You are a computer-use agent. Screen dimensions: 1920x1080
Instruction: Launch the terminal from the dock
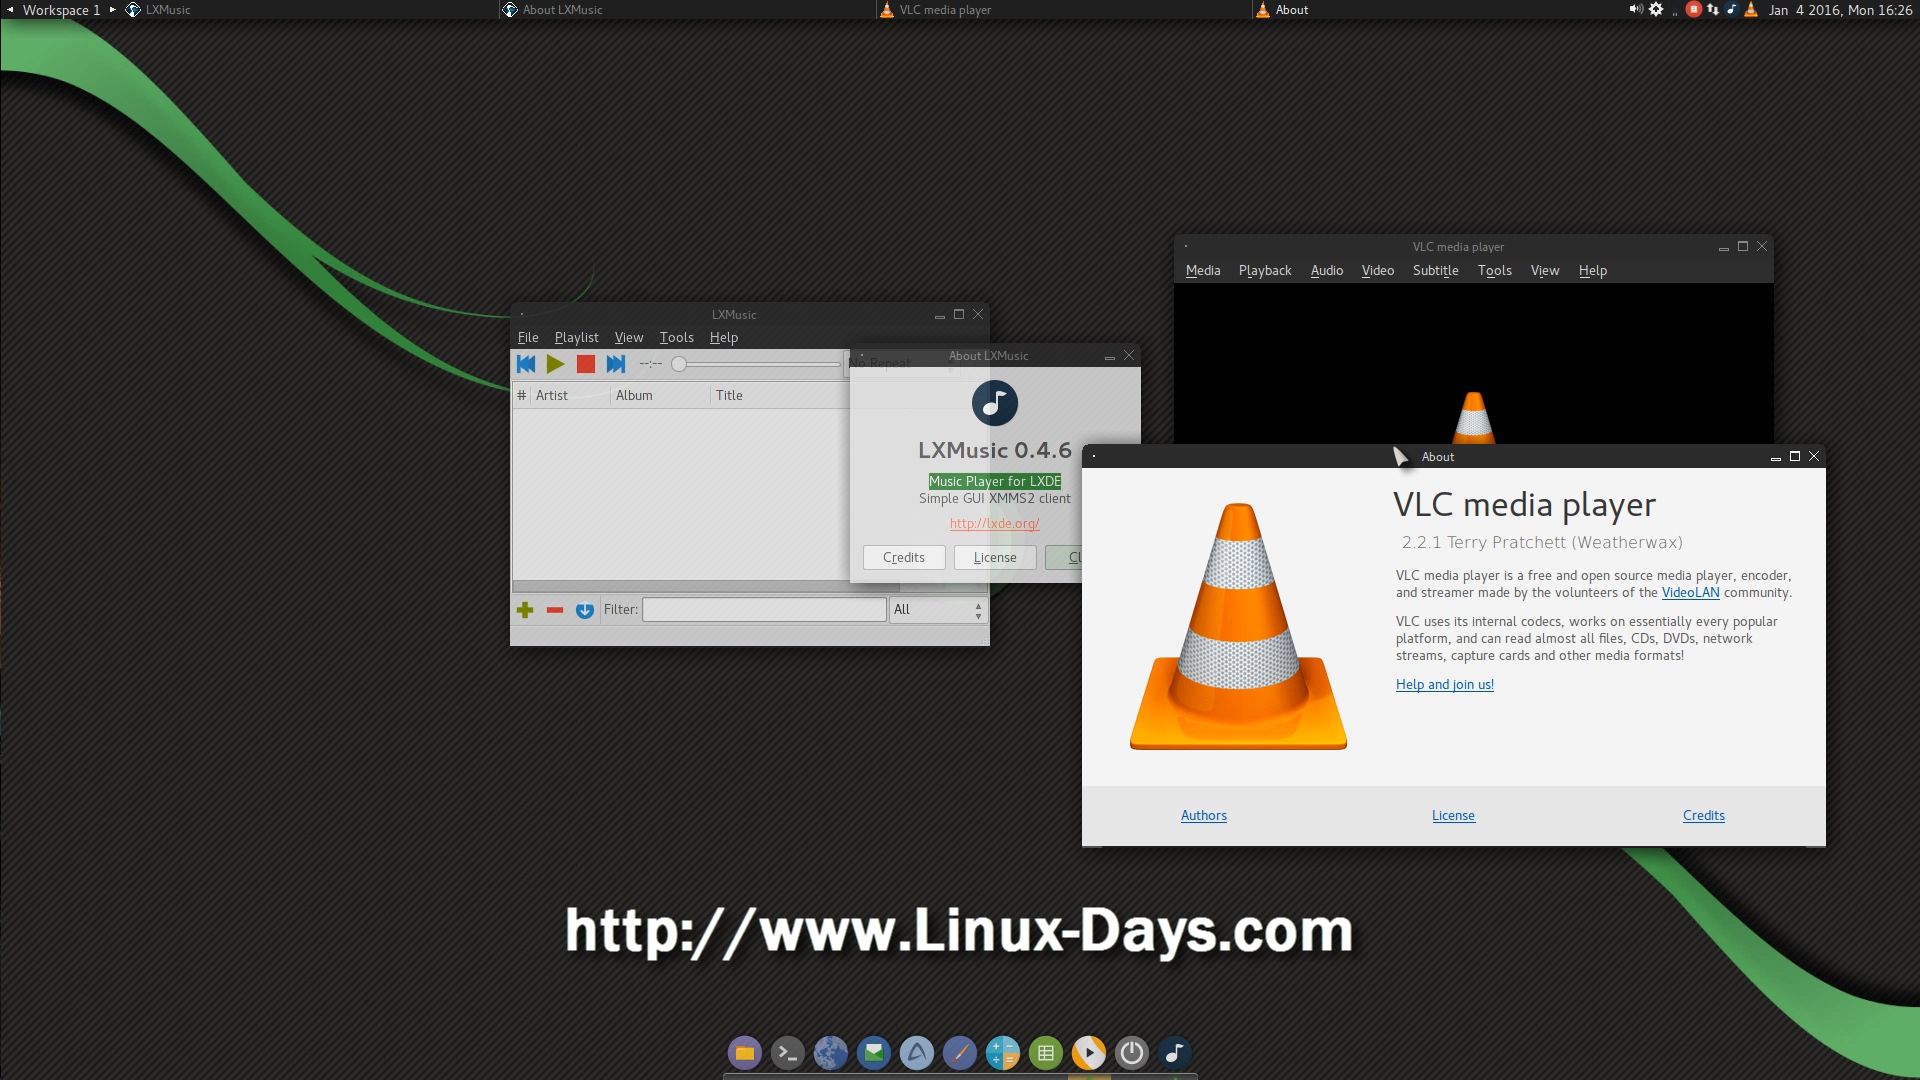coord(788,1052)
